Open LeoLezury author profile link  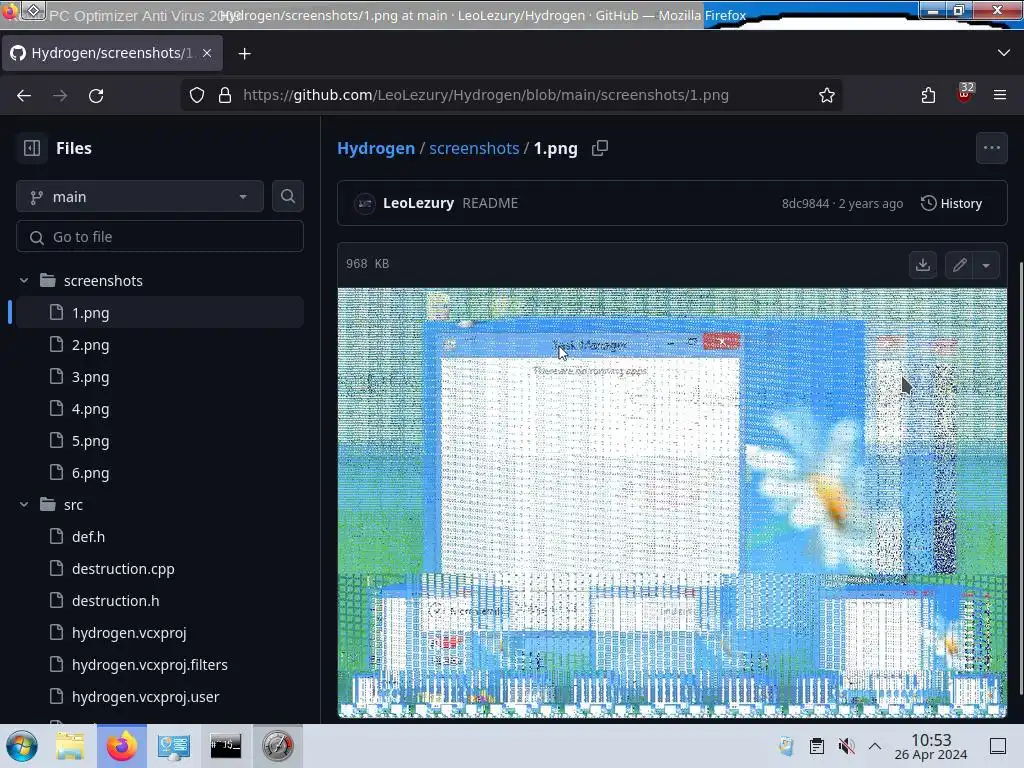(418, 203)
